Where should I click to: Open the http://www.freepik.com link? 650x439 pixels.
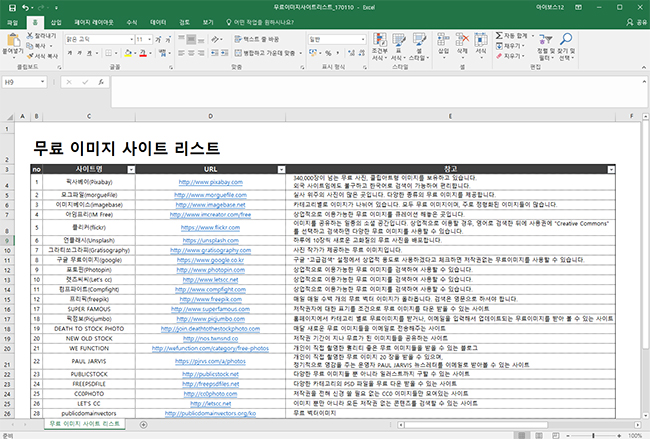tap(211, 299)
